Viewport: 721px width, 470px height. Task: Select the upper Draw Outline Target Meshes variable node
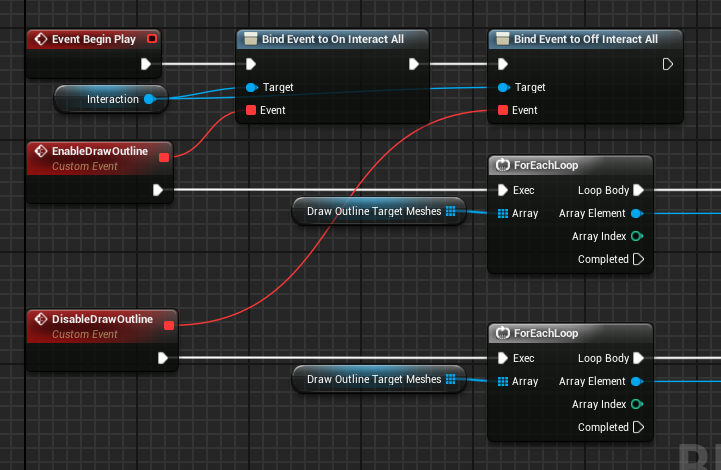(x=379, y=211)
